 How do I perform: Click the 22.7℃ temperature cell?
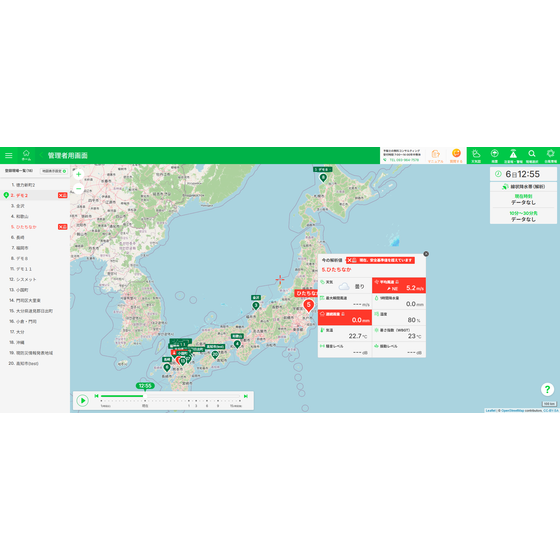pyautogui.click(x=345, y=333)
